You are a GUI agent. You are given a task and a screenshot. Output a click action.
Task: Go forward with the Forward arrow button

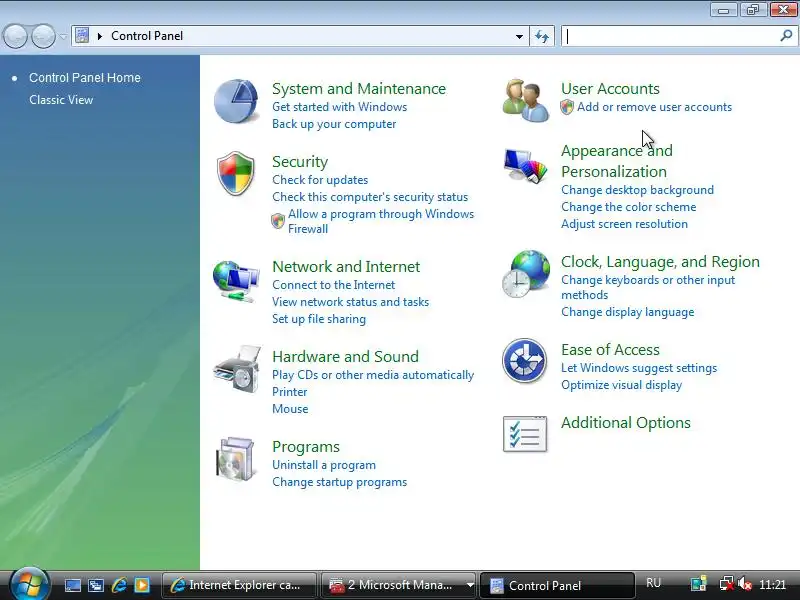43,36
